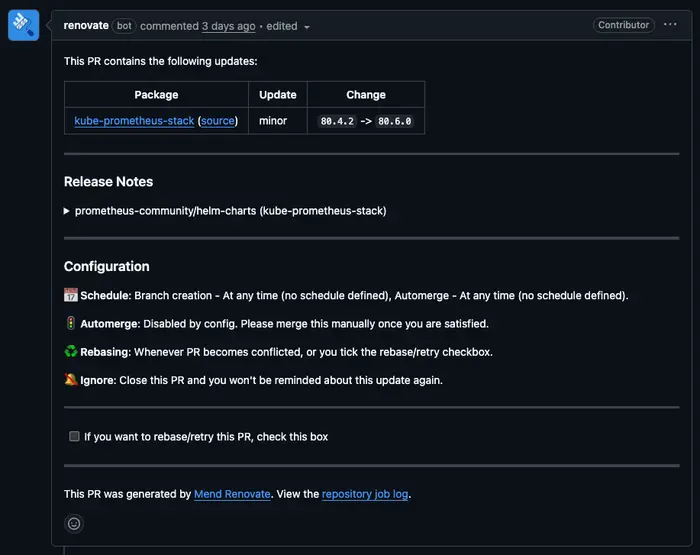Open the source link in the Package cell
700x555 pixels.
coord(217,121)
